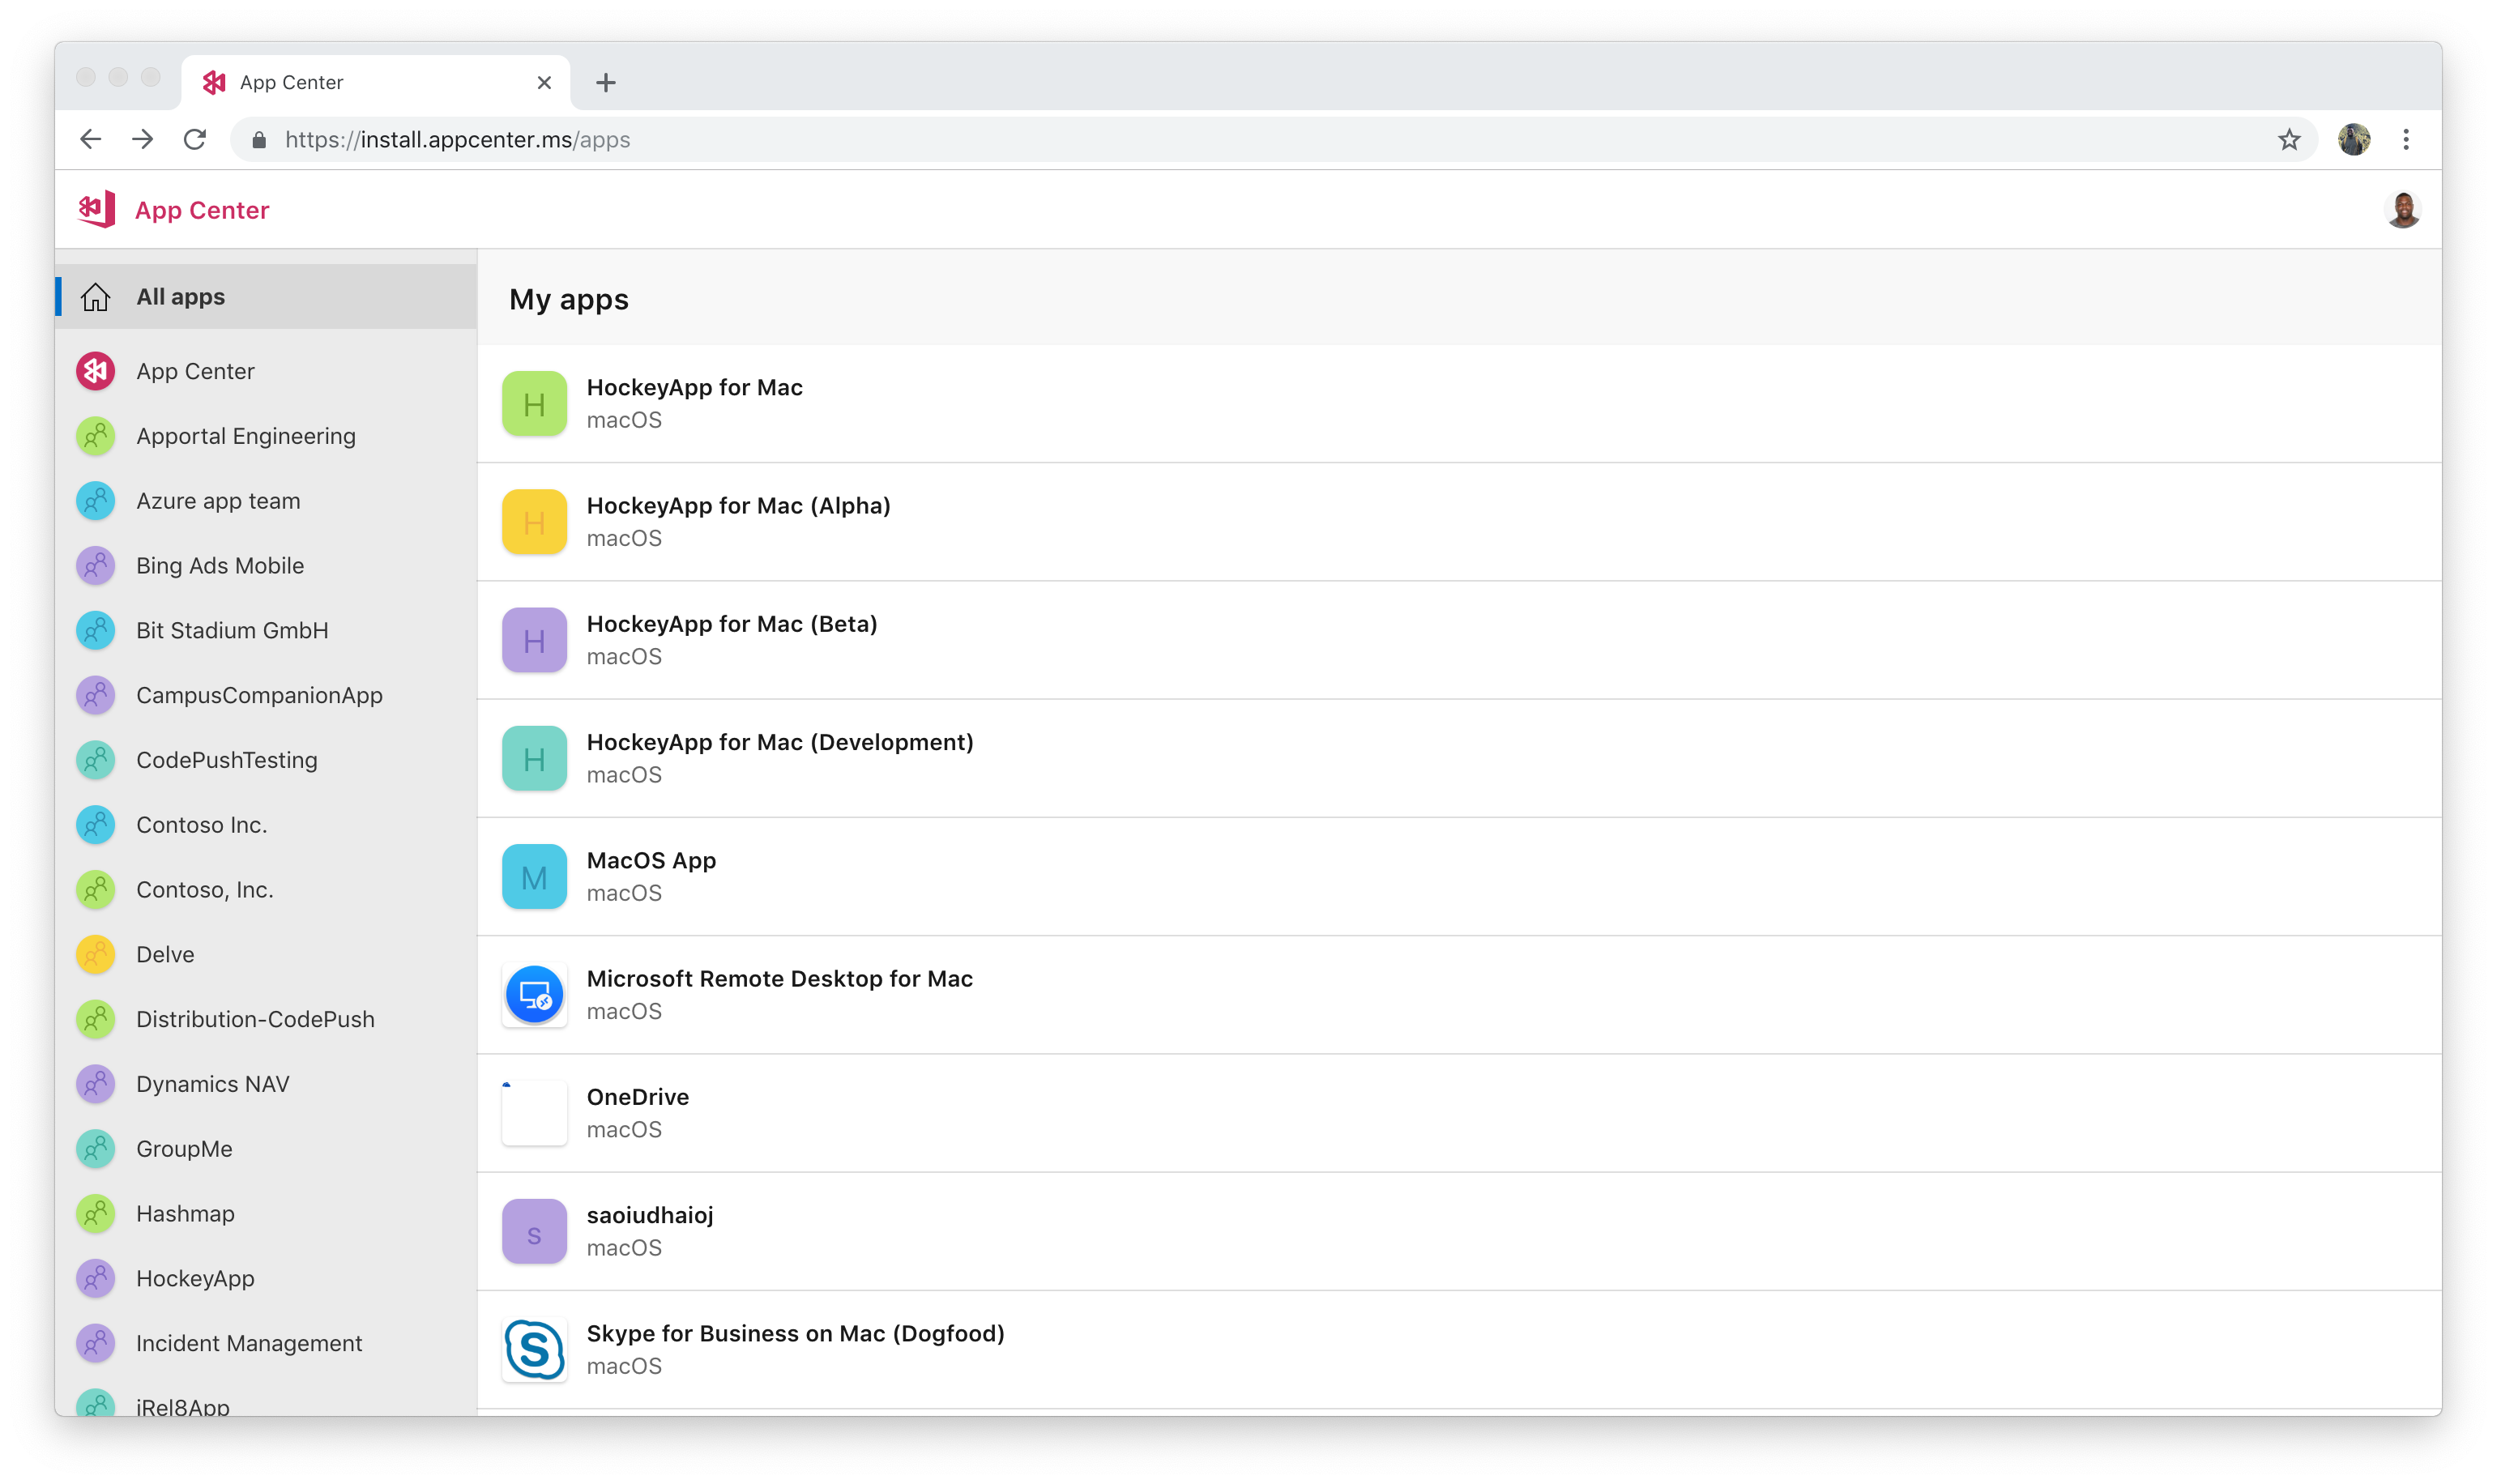Viewport: 2497px width, 1484px height.
Task: Click the App Center logo icon
Action: point(97,211)
